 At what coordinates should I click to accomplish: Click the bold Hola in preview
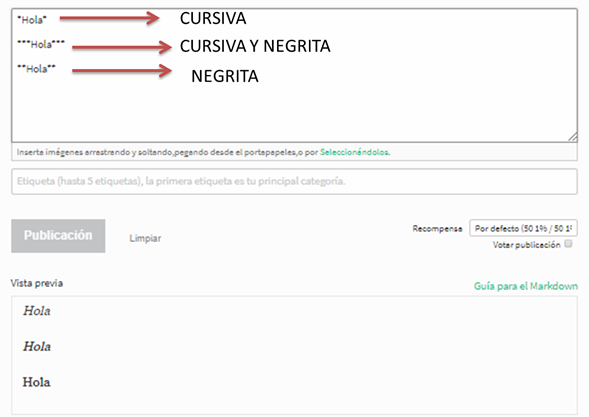[x=36, y=382]
